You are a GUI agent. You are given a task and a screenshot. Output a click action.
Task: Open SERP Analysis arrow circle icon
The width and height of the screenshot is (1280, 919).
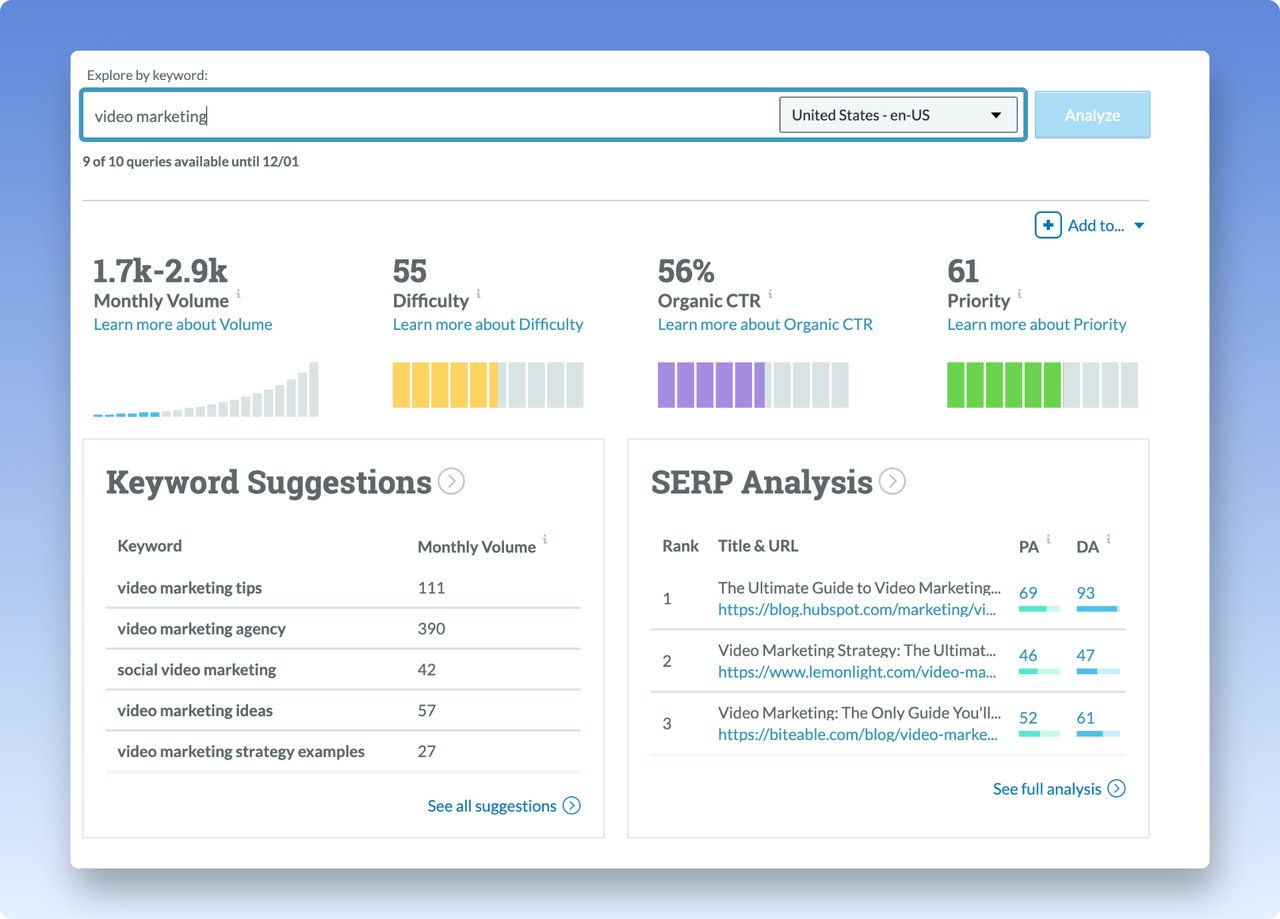point(892,482)
